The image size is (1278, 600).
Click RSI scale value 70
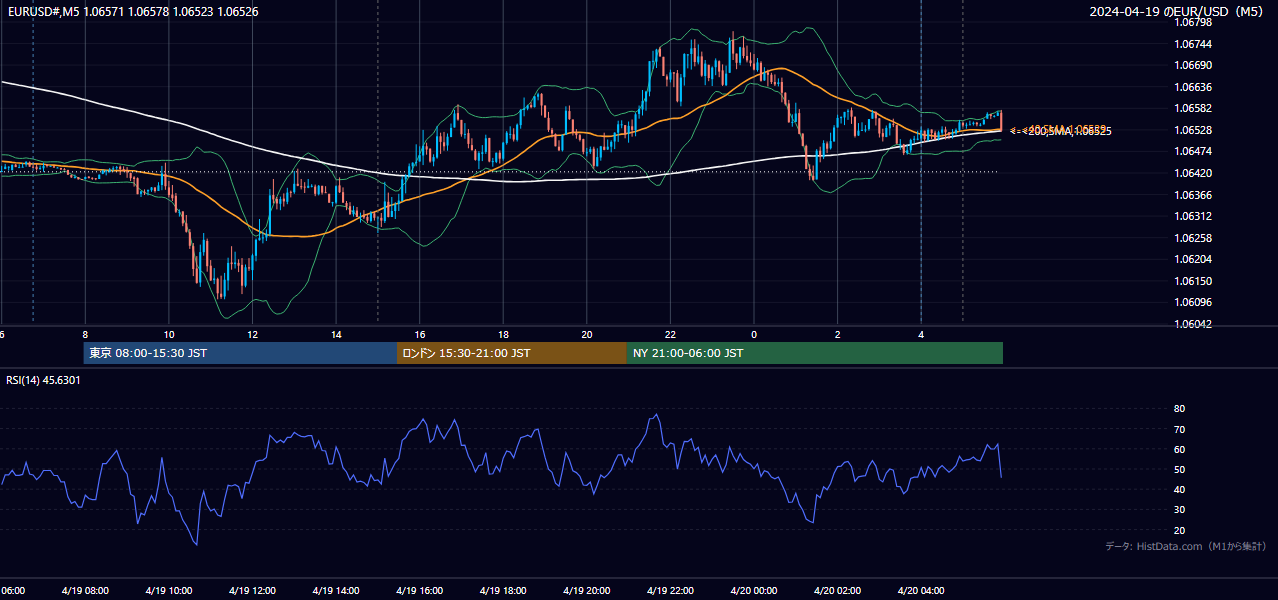click(x=1179, y=429)
